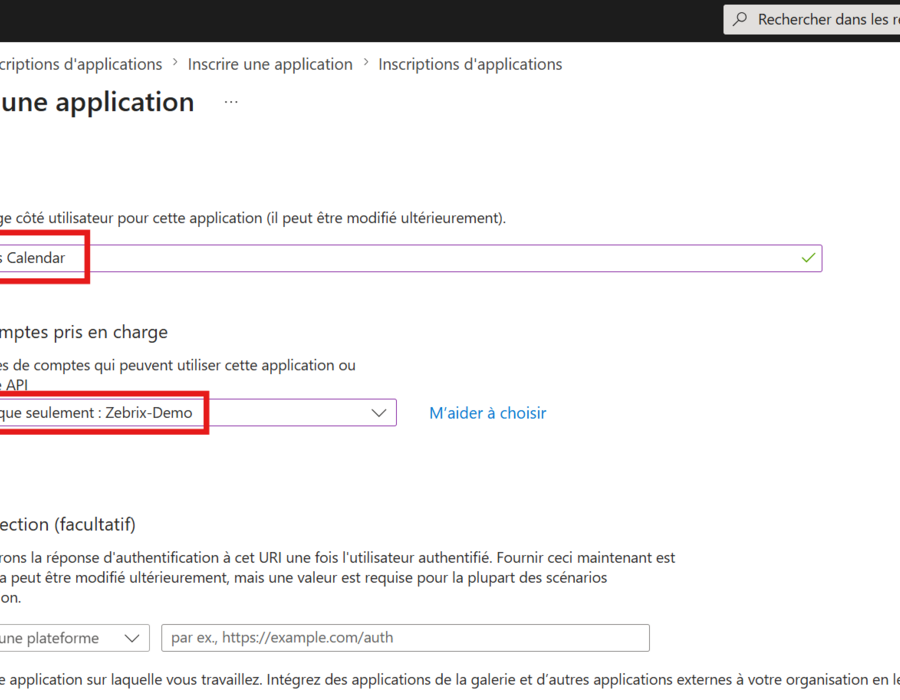900x700 pixels.
Task: Click the application name field containing 'Calendar'
Action: (411, 258)
